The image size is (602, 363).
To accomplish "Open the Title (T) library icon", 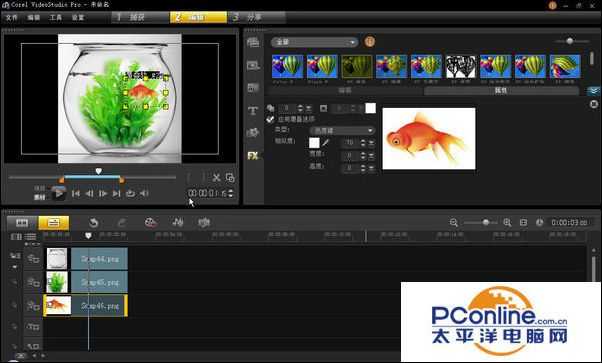I will 253,111.
